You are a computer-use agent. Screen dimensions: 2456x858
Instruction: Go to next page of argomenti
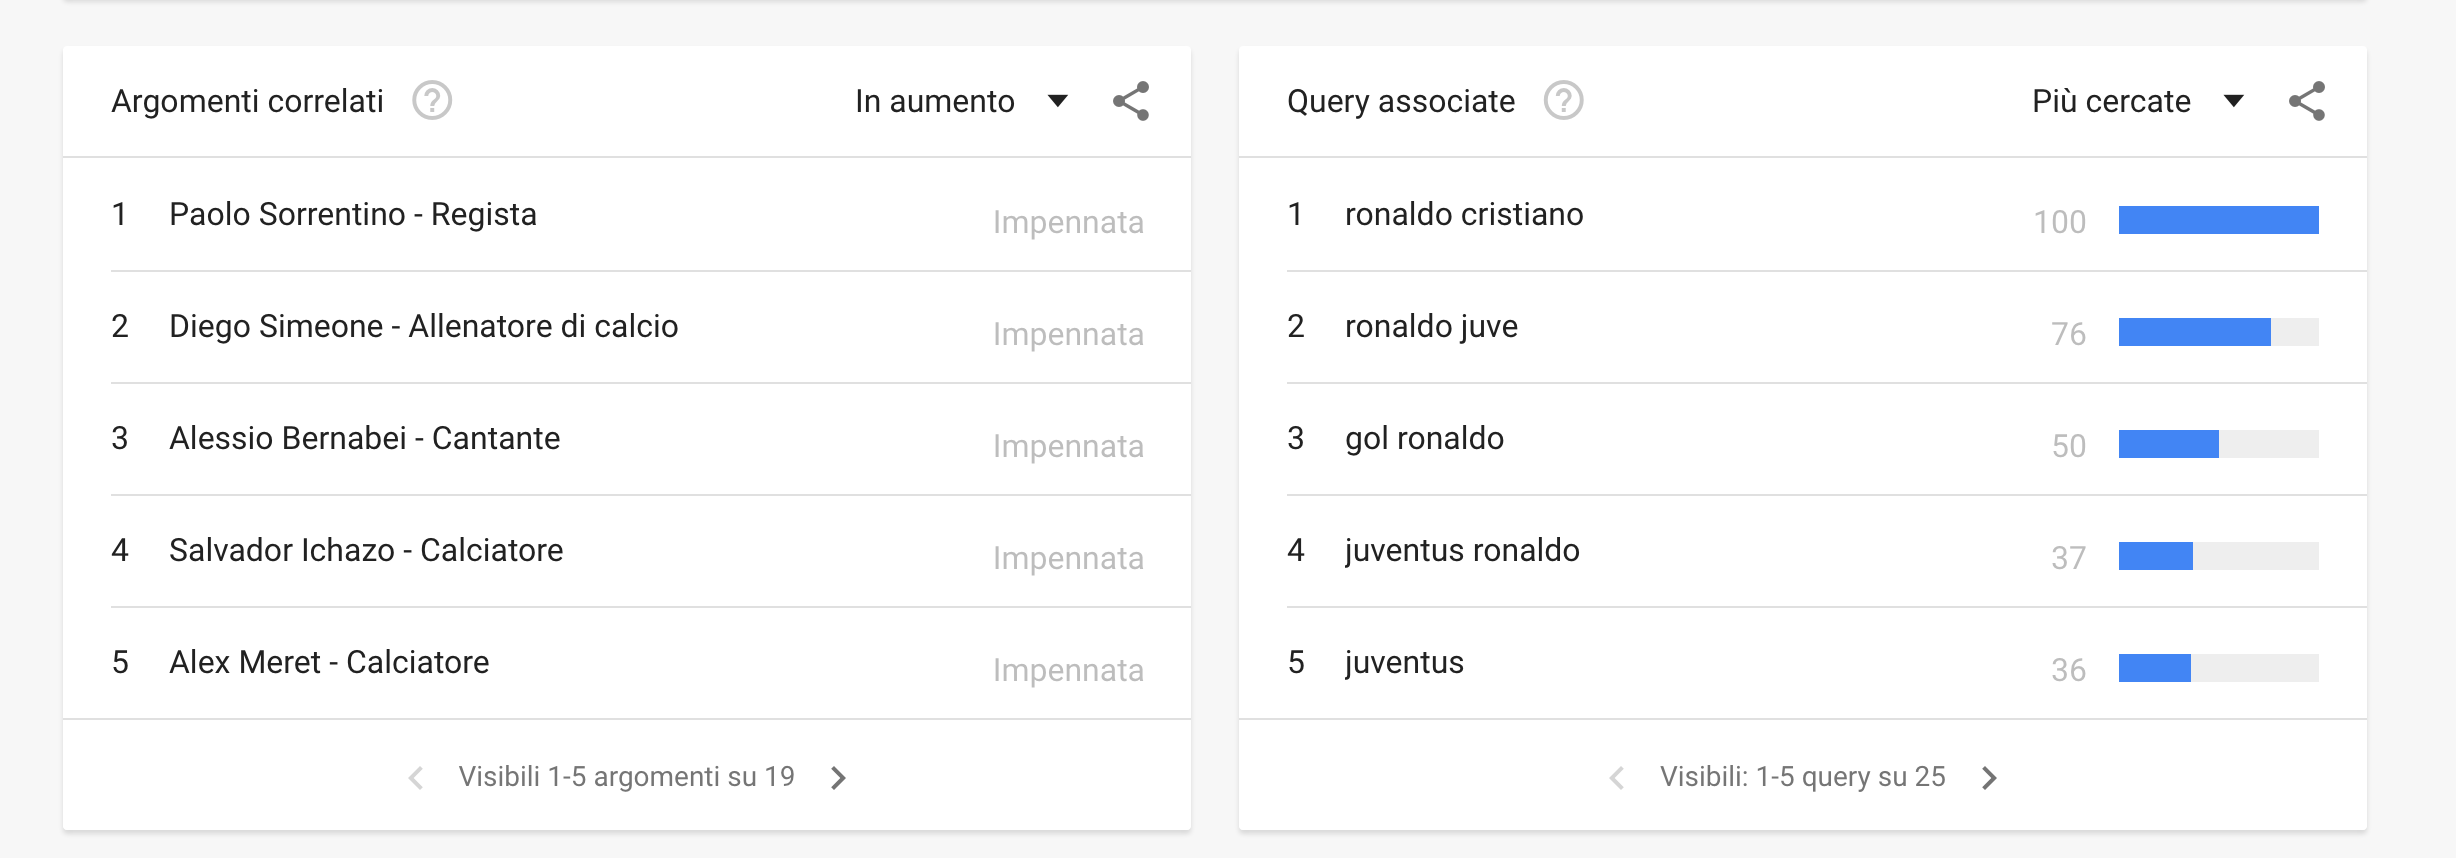click(x=839, y=777)
